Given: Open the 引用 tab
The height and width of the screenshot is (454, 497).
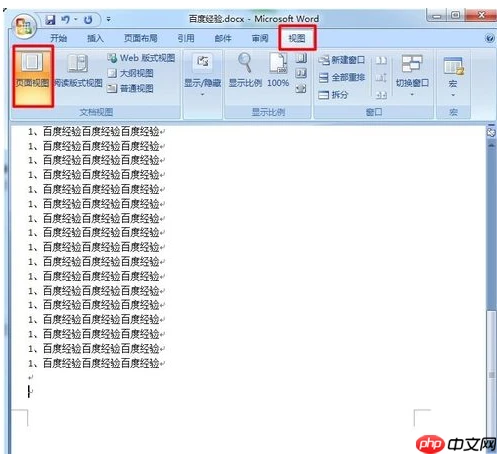Looking at the screenshot, I should point(186,38).
